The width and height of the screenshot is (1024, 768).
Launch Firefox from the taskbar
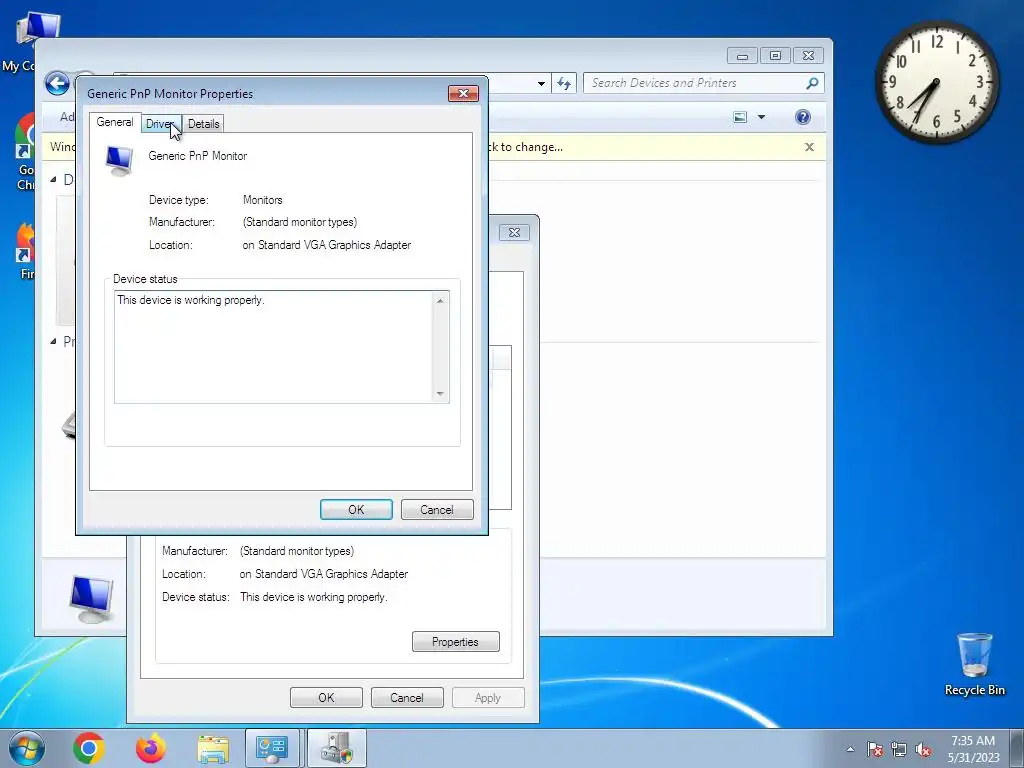pyautogui.click(x=151, y=748)
